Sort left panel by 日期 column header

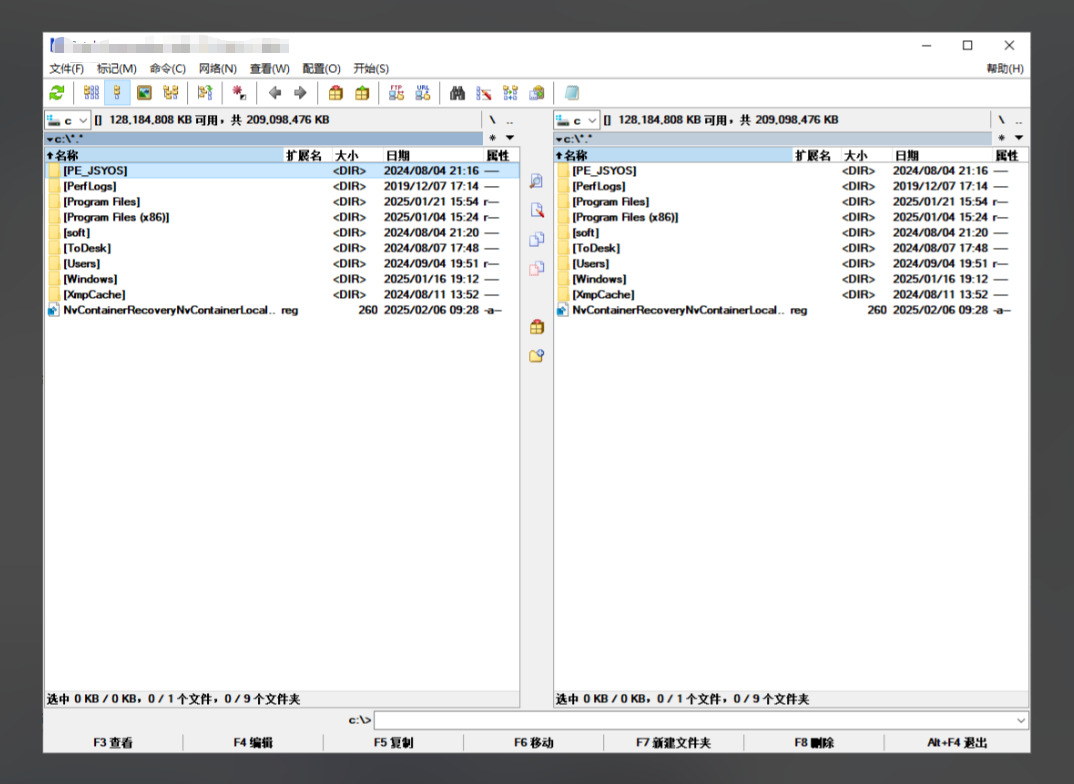click(x=398, y=156)
